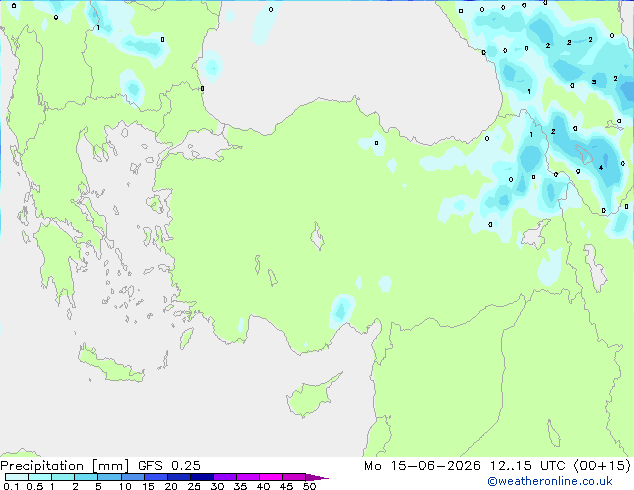Pick the 15–20 mm legend color swatch
634x490 pixels.
coord(155,477)
